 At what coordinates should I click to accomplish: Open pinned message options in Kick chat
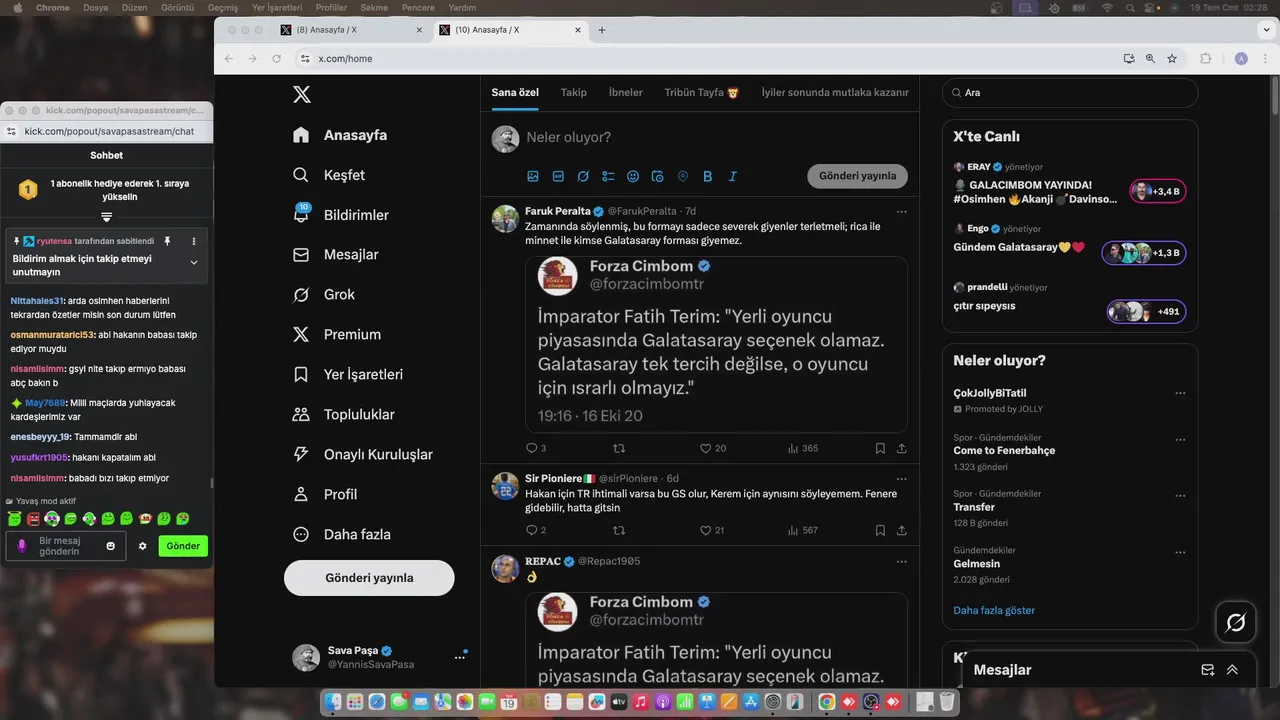click(194, 241)
